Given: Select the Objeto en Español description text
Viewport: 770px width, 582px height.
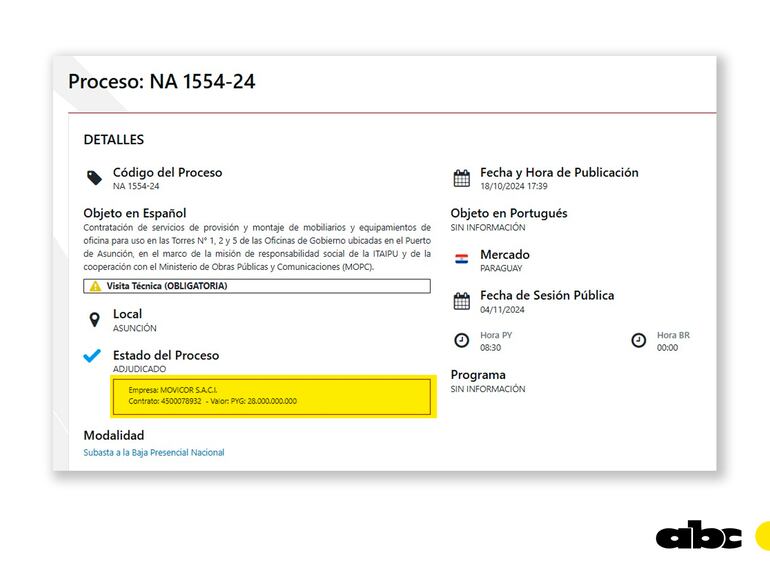Looking at the screenshot, I should [x=257, y=247].
